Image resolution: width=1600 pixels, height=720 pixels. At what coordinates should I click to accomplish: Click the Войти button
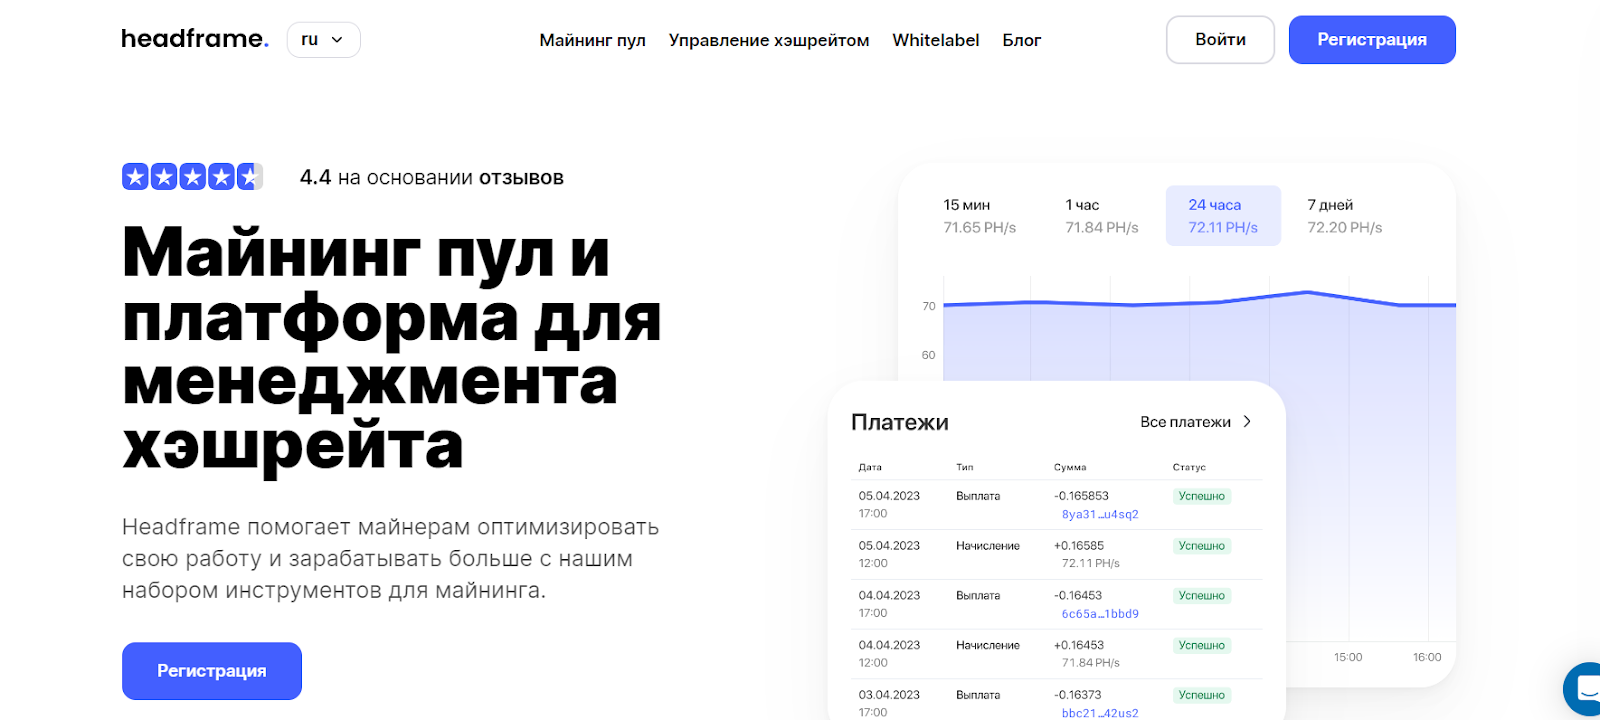pyautogui.click(x=1220, y=40)
